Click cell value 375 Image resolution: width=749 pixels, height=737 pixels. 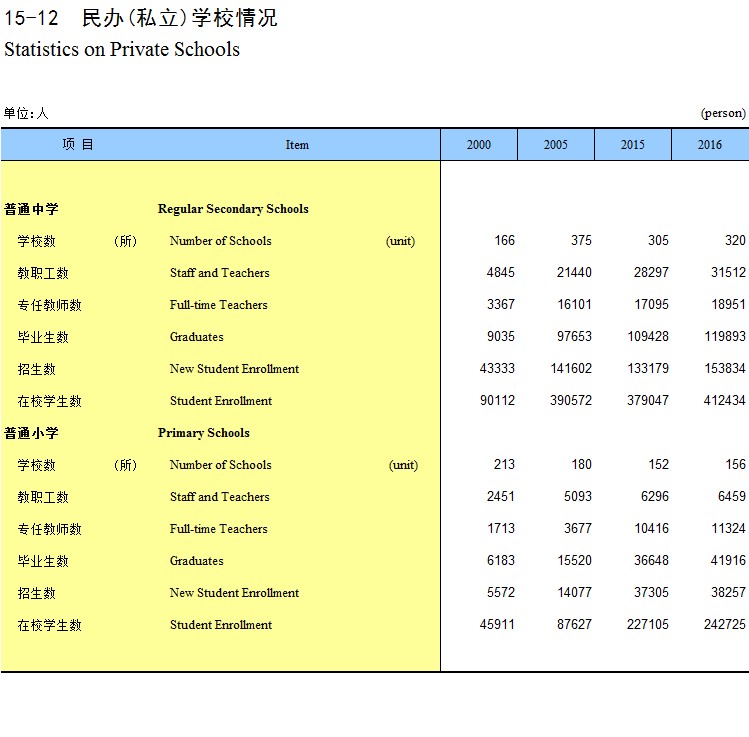pyautogui.click(x=581, y=240)
